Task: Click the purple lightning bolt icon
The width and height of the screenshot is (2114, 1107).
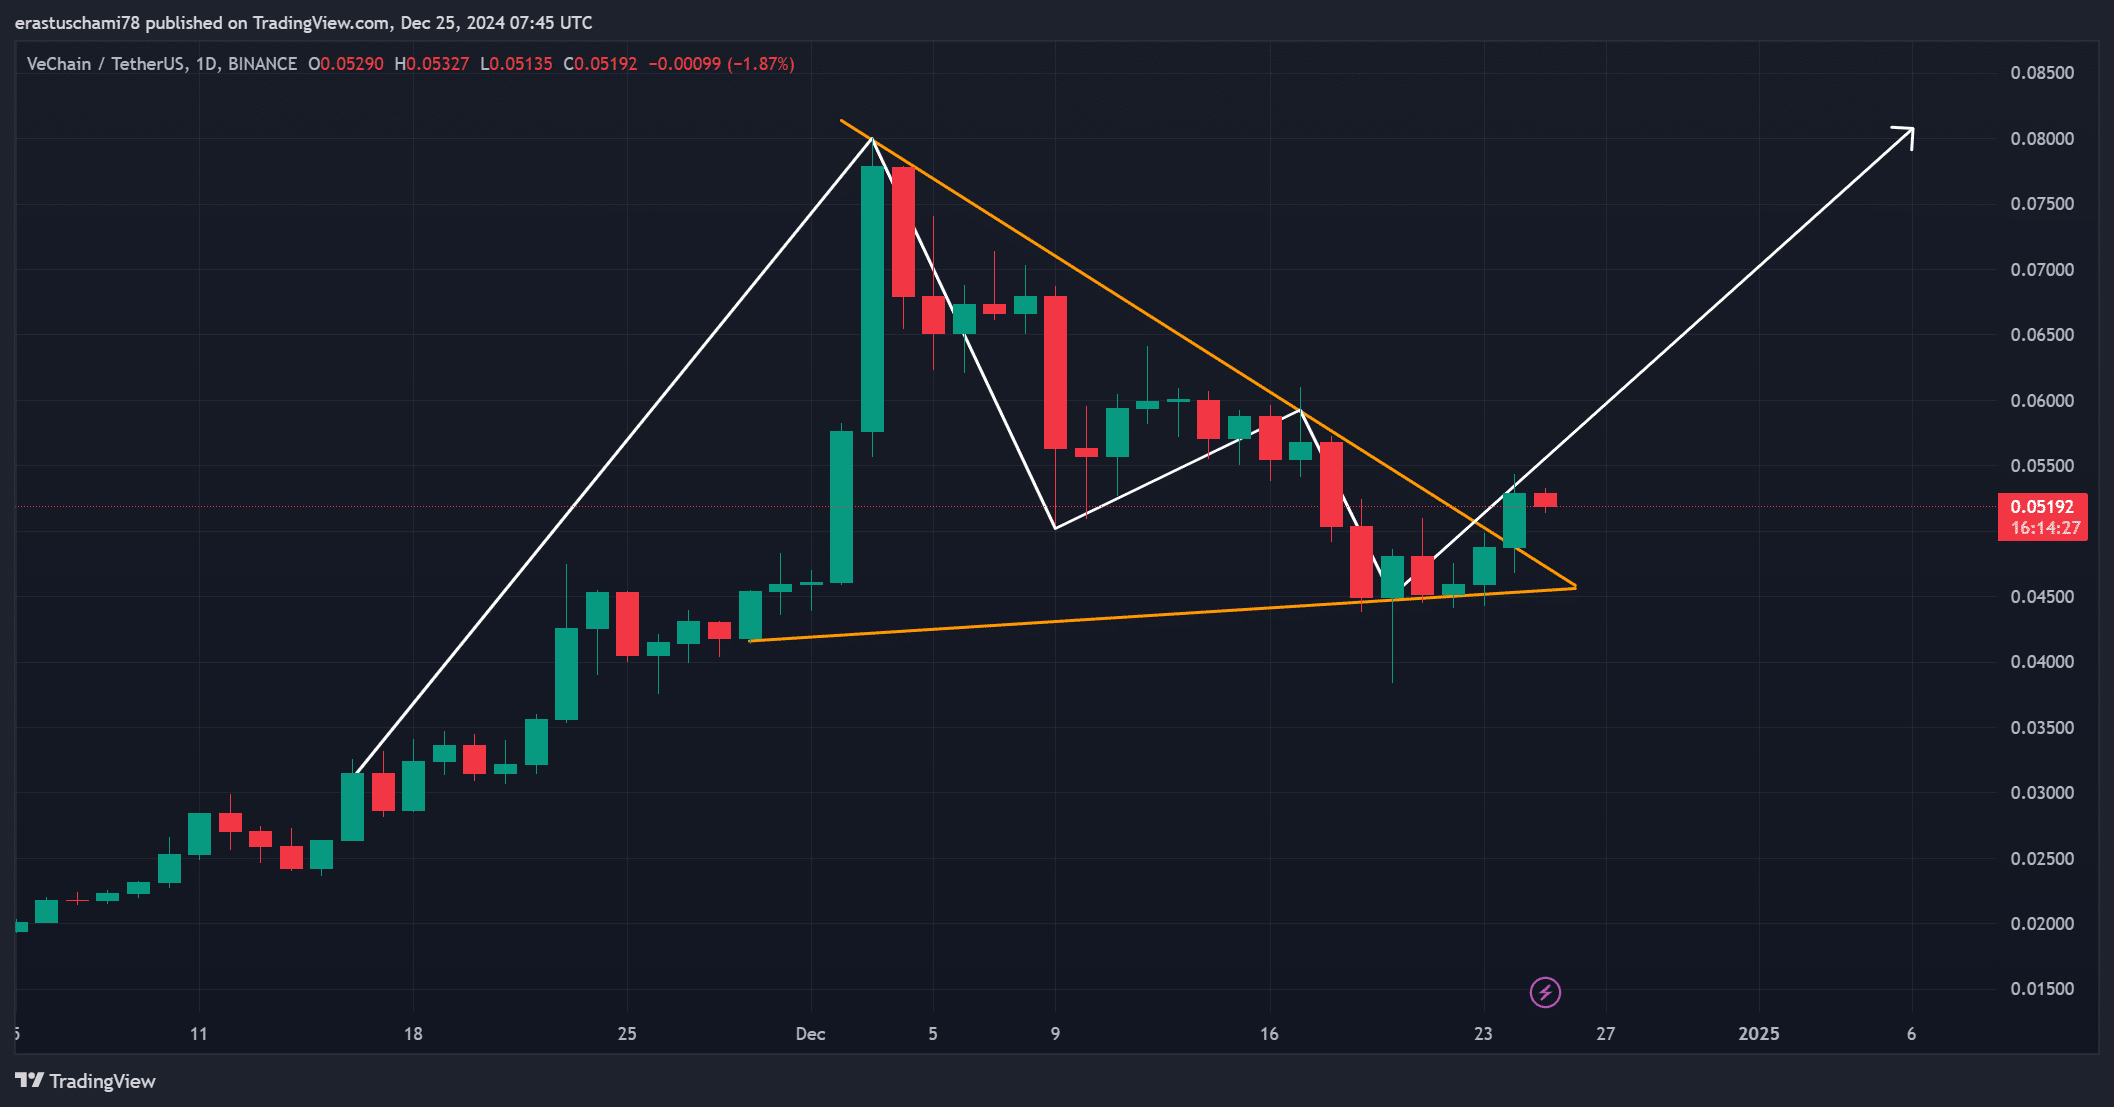Action: [x=1545, y=992]
